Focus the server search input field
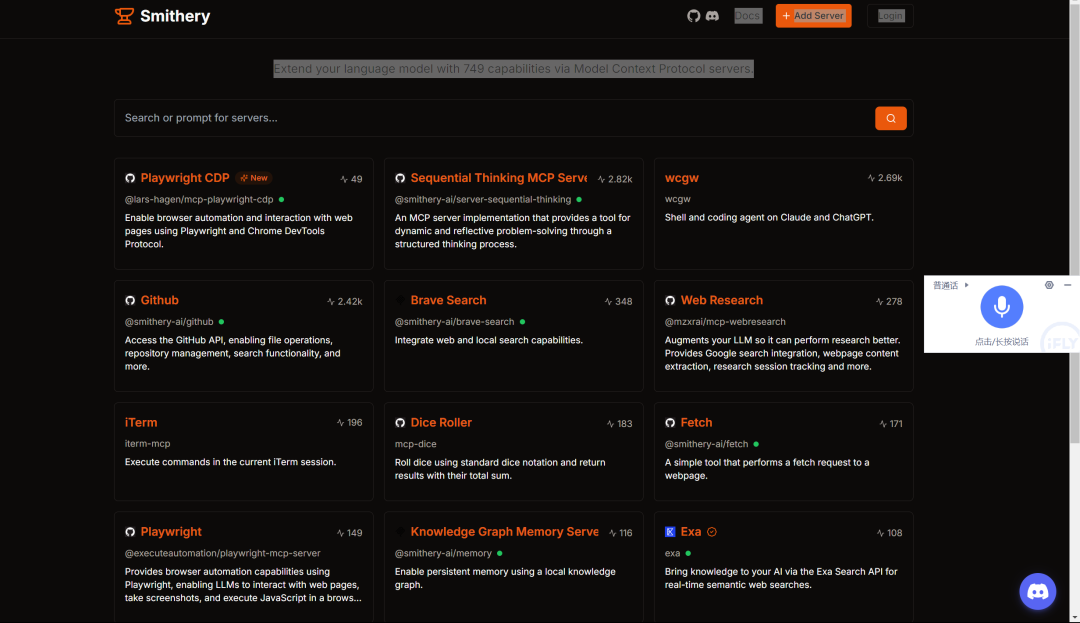Image resolution: width=1080 pixels, height=623 pixels. [x=495, y=118]
